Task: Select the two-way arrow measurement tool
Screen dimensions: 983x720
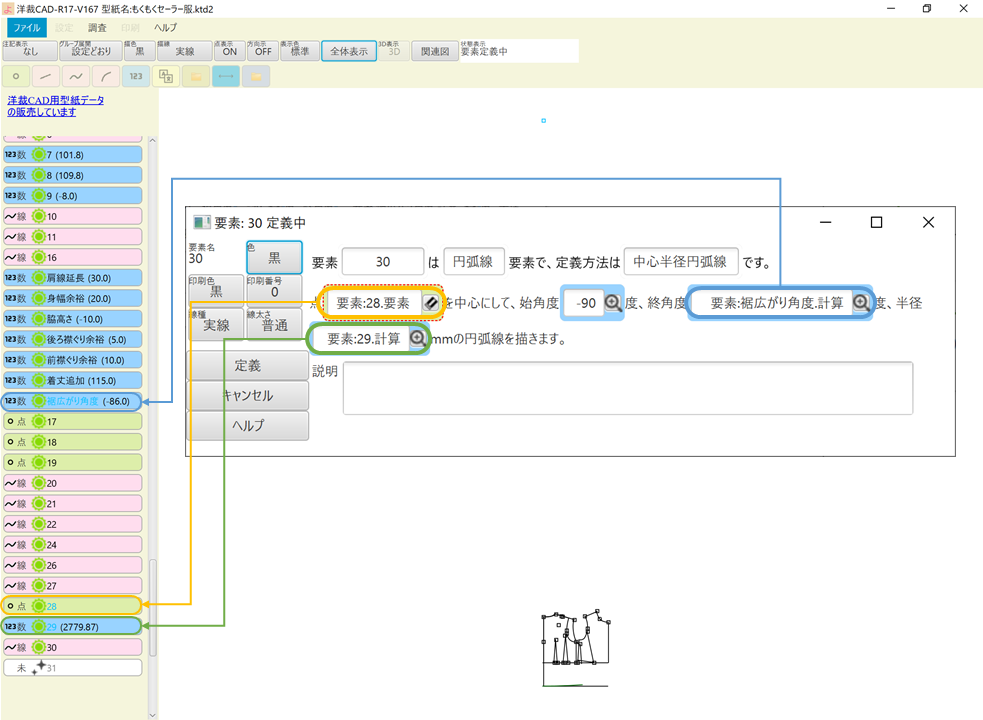Action: coord(225,75)
